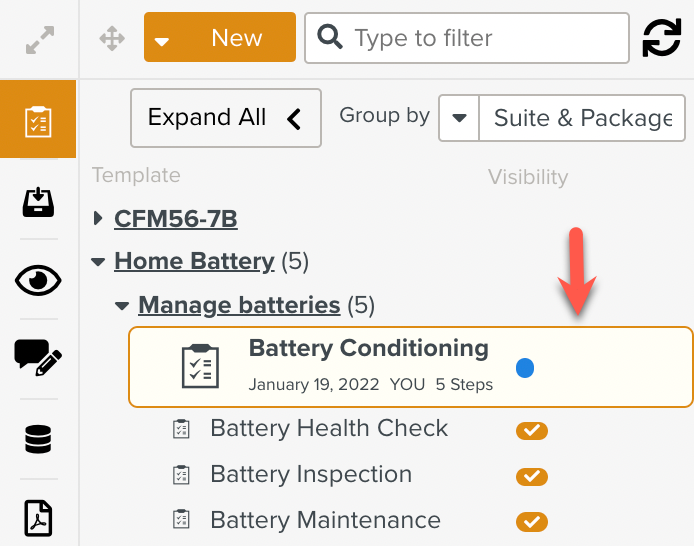Click the refresh arrows icon
This screenshot has width=694, height=546.
coord(661,38)
